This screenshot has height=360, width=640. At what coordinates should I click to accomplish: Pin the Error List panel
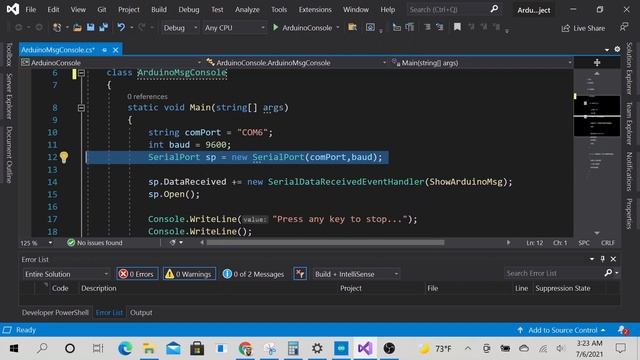pos(602,259)
